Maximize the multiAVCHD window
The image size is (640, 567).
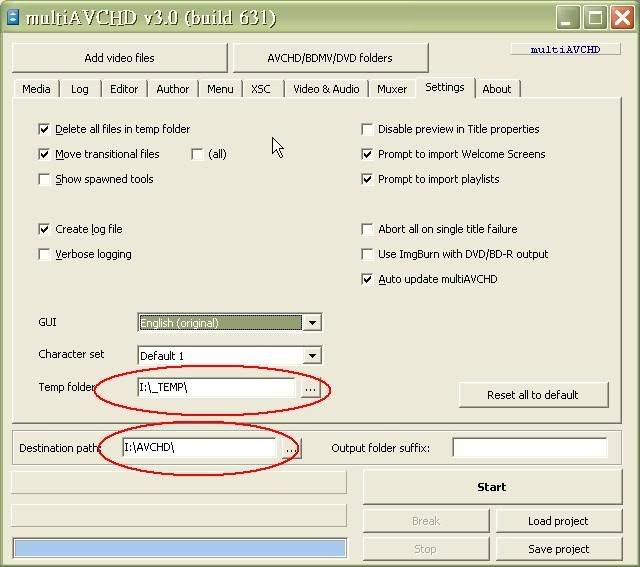[x=595, y=18]
